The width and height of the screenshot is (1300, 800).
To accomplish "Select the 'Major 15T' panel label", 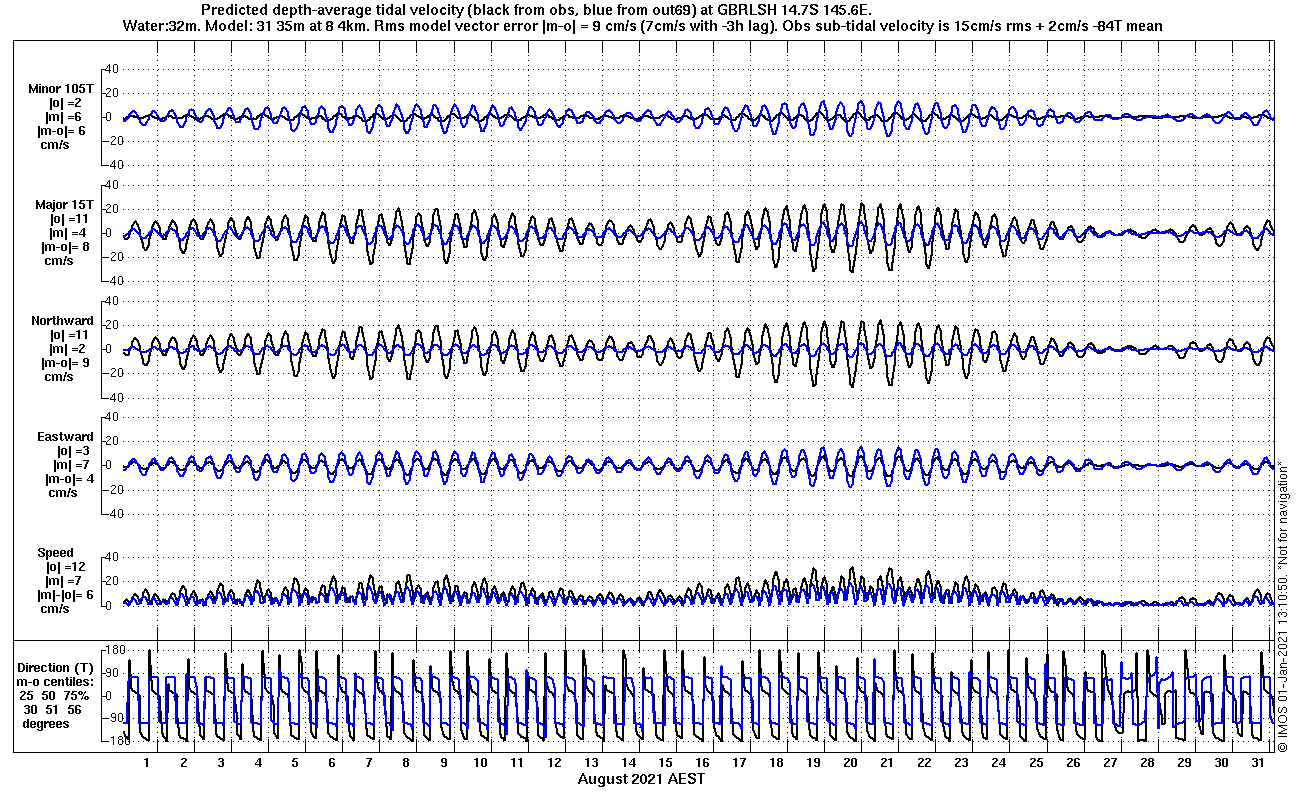I will click(64, 205).
